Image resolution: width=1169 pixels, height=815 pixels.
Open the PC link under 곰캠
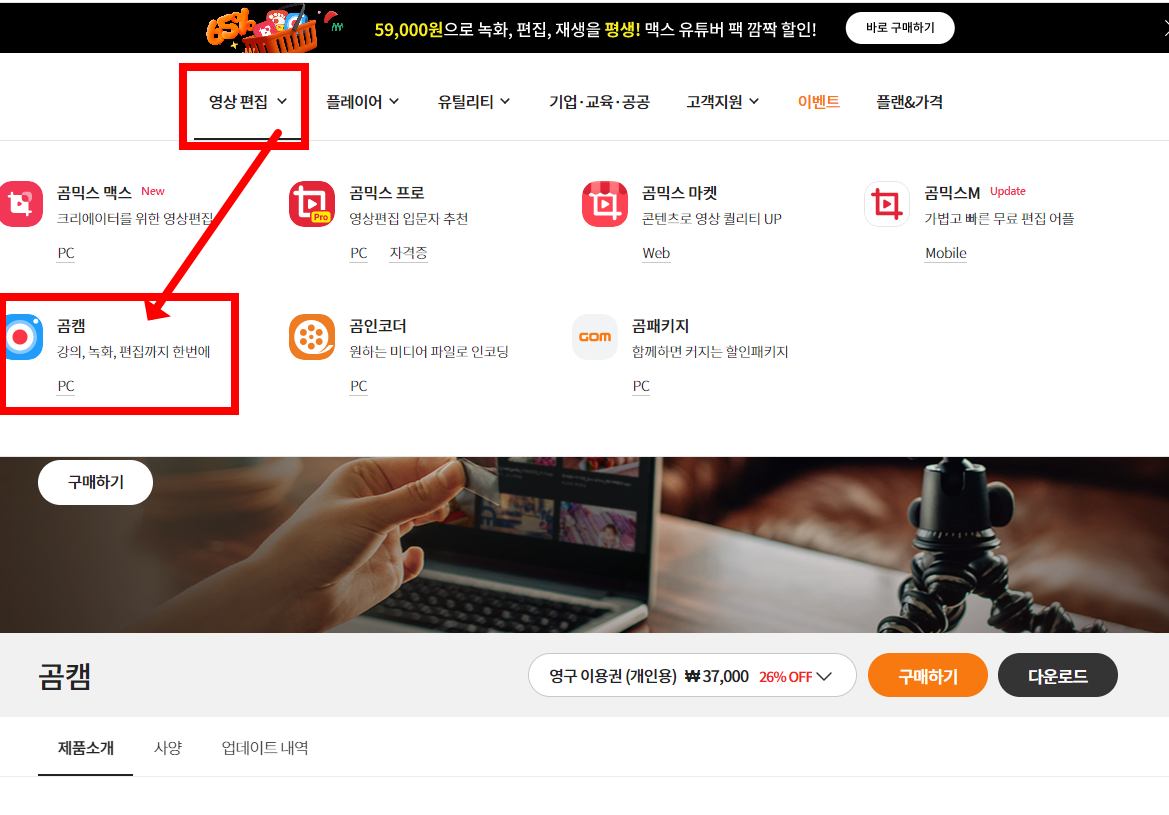coord(65,386)
